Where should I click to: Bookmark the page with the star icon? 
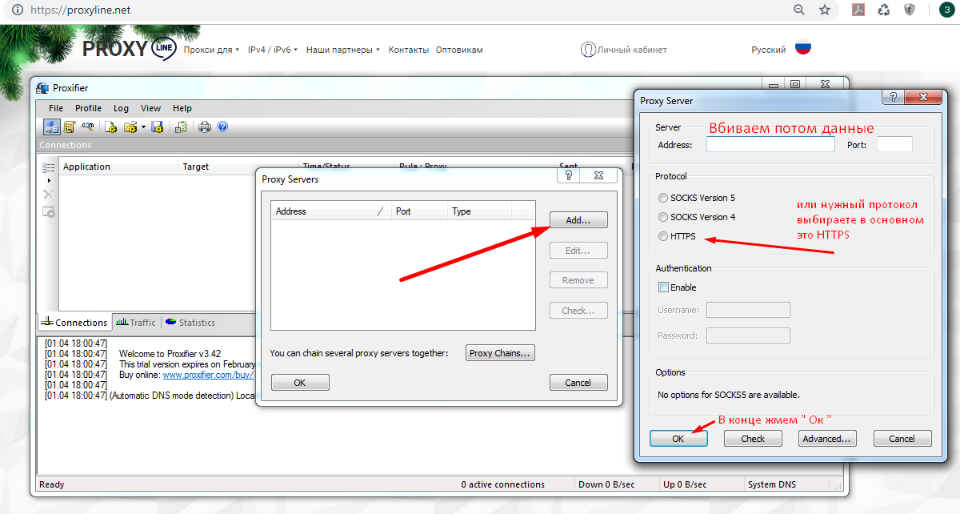point(825,10)
